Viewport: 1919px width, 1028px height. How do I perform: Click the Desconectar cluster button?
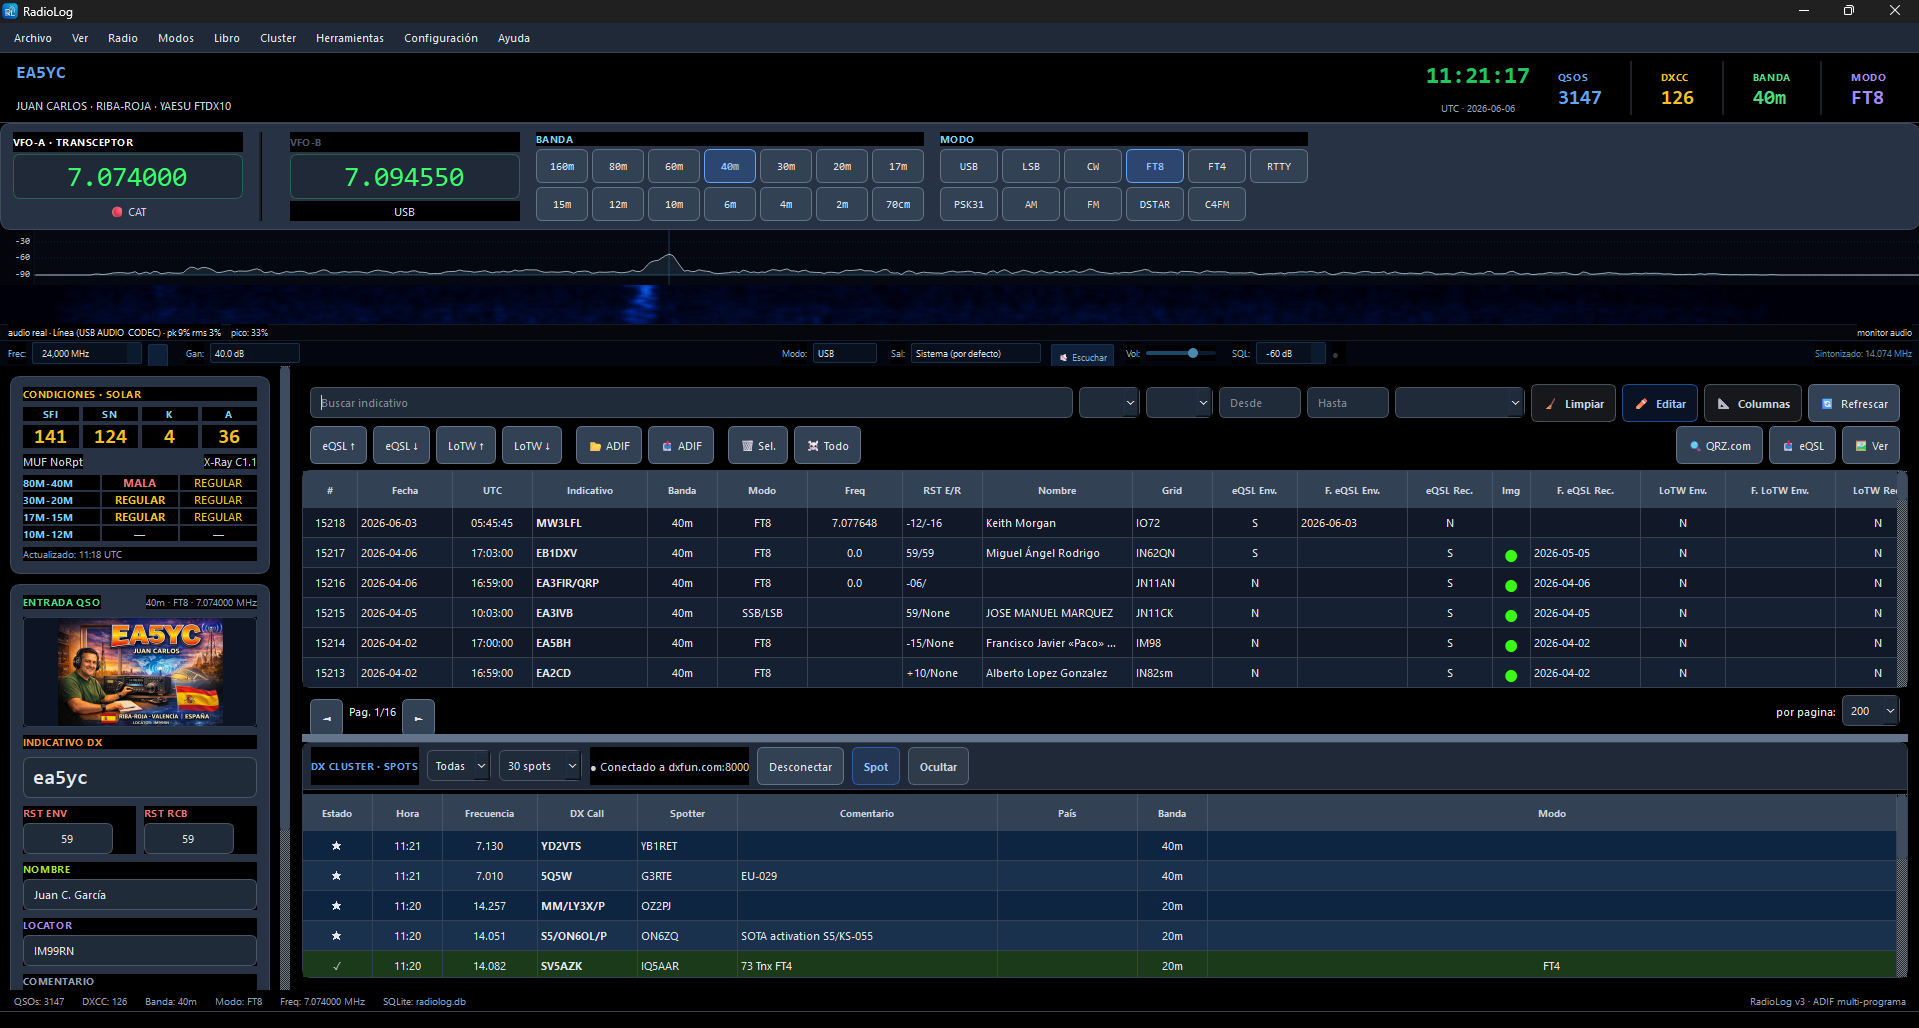click(x=800, y=767)
